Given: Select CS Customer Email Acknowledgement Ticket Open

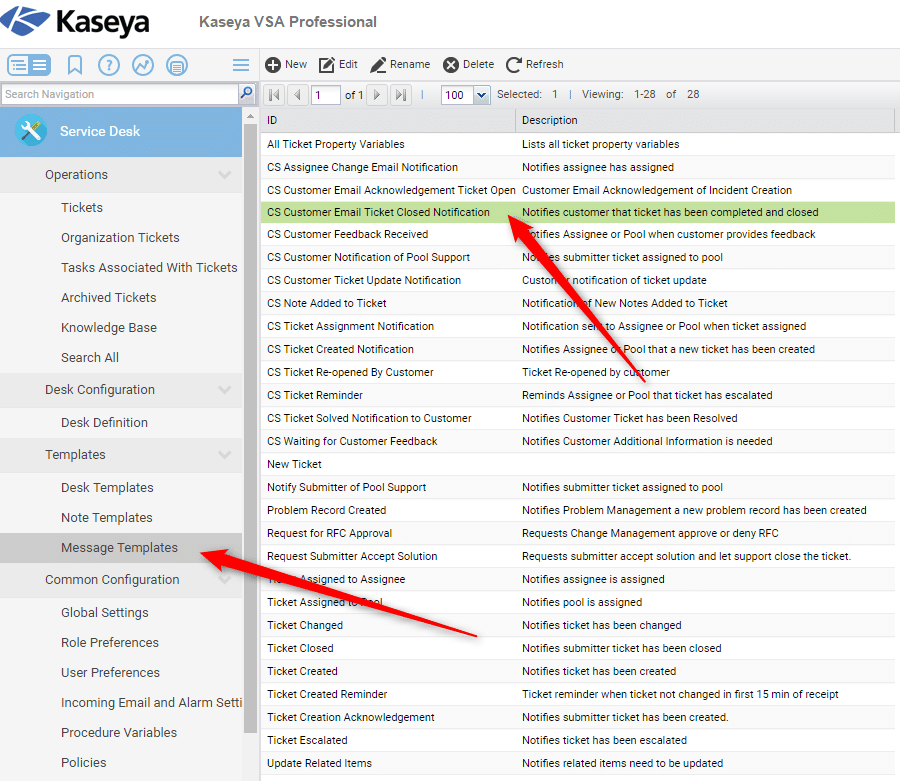Looking at the screenshot, I should point(578,190).
